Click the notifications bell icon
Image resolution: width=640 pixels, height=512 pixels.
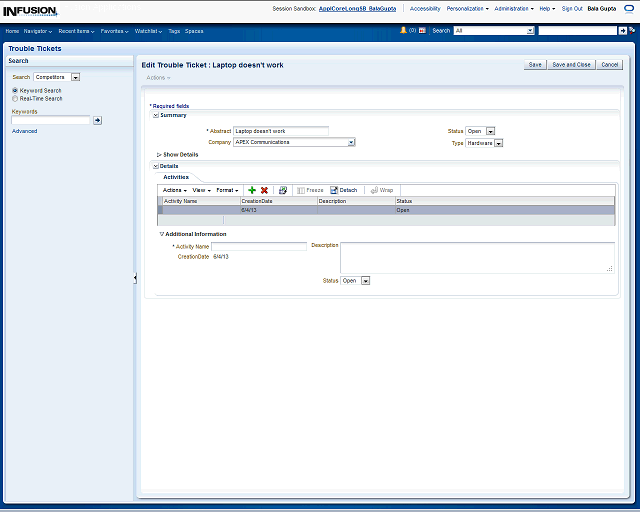[404, 31]
